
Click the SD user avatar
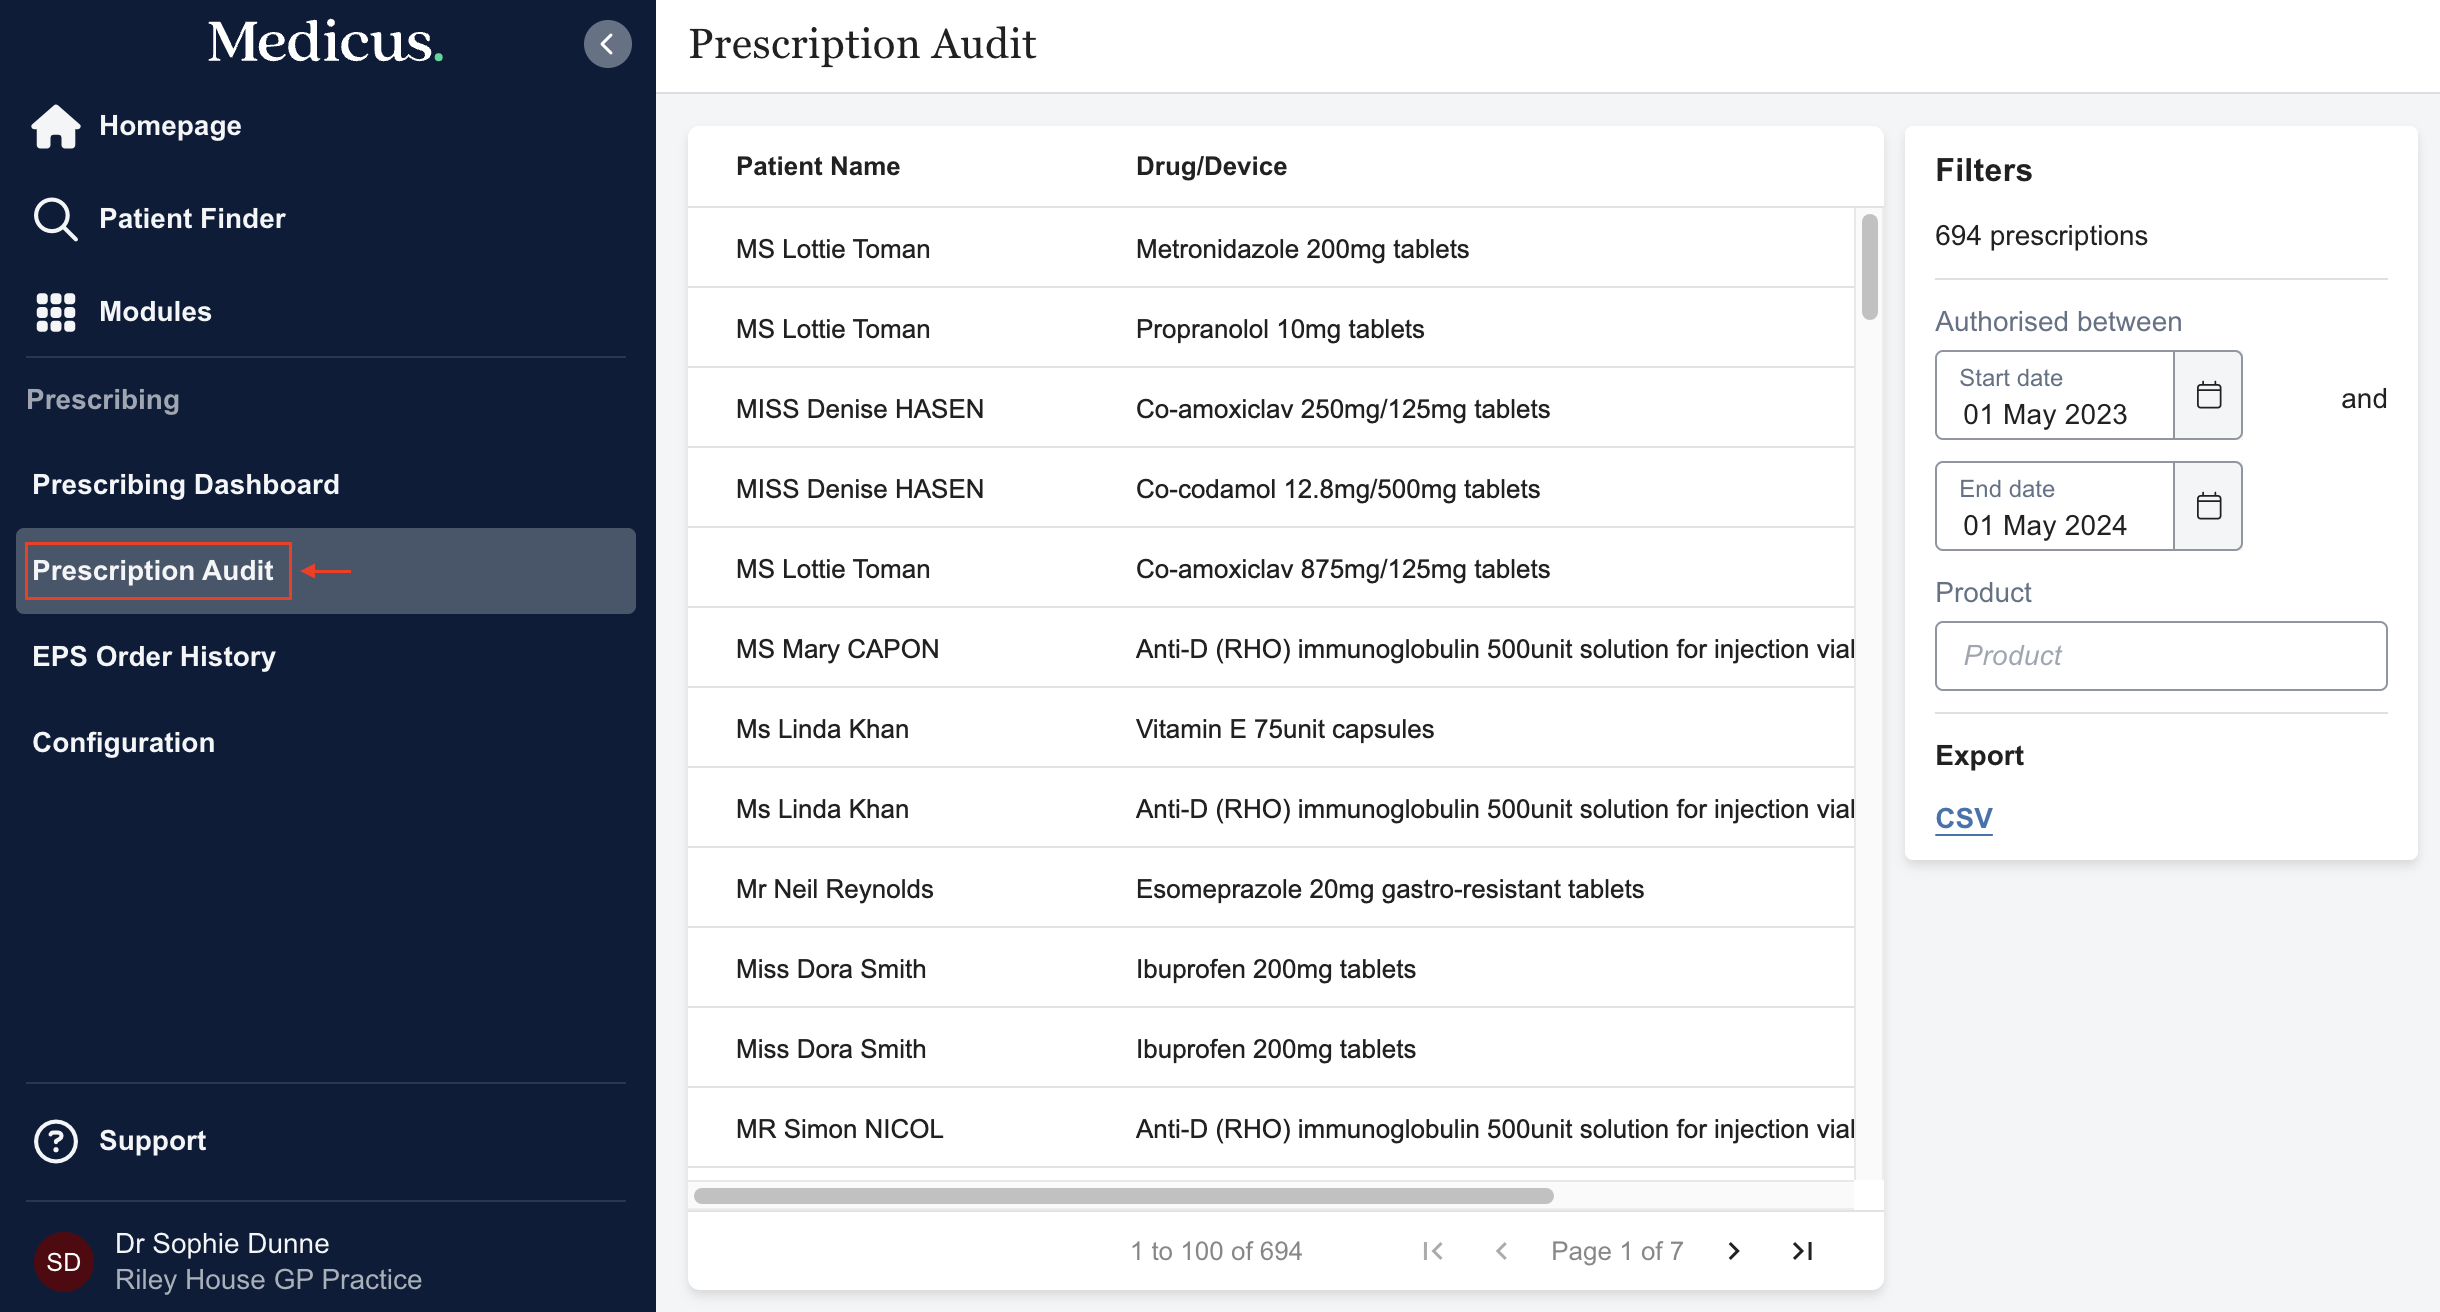coord(63,1261)
